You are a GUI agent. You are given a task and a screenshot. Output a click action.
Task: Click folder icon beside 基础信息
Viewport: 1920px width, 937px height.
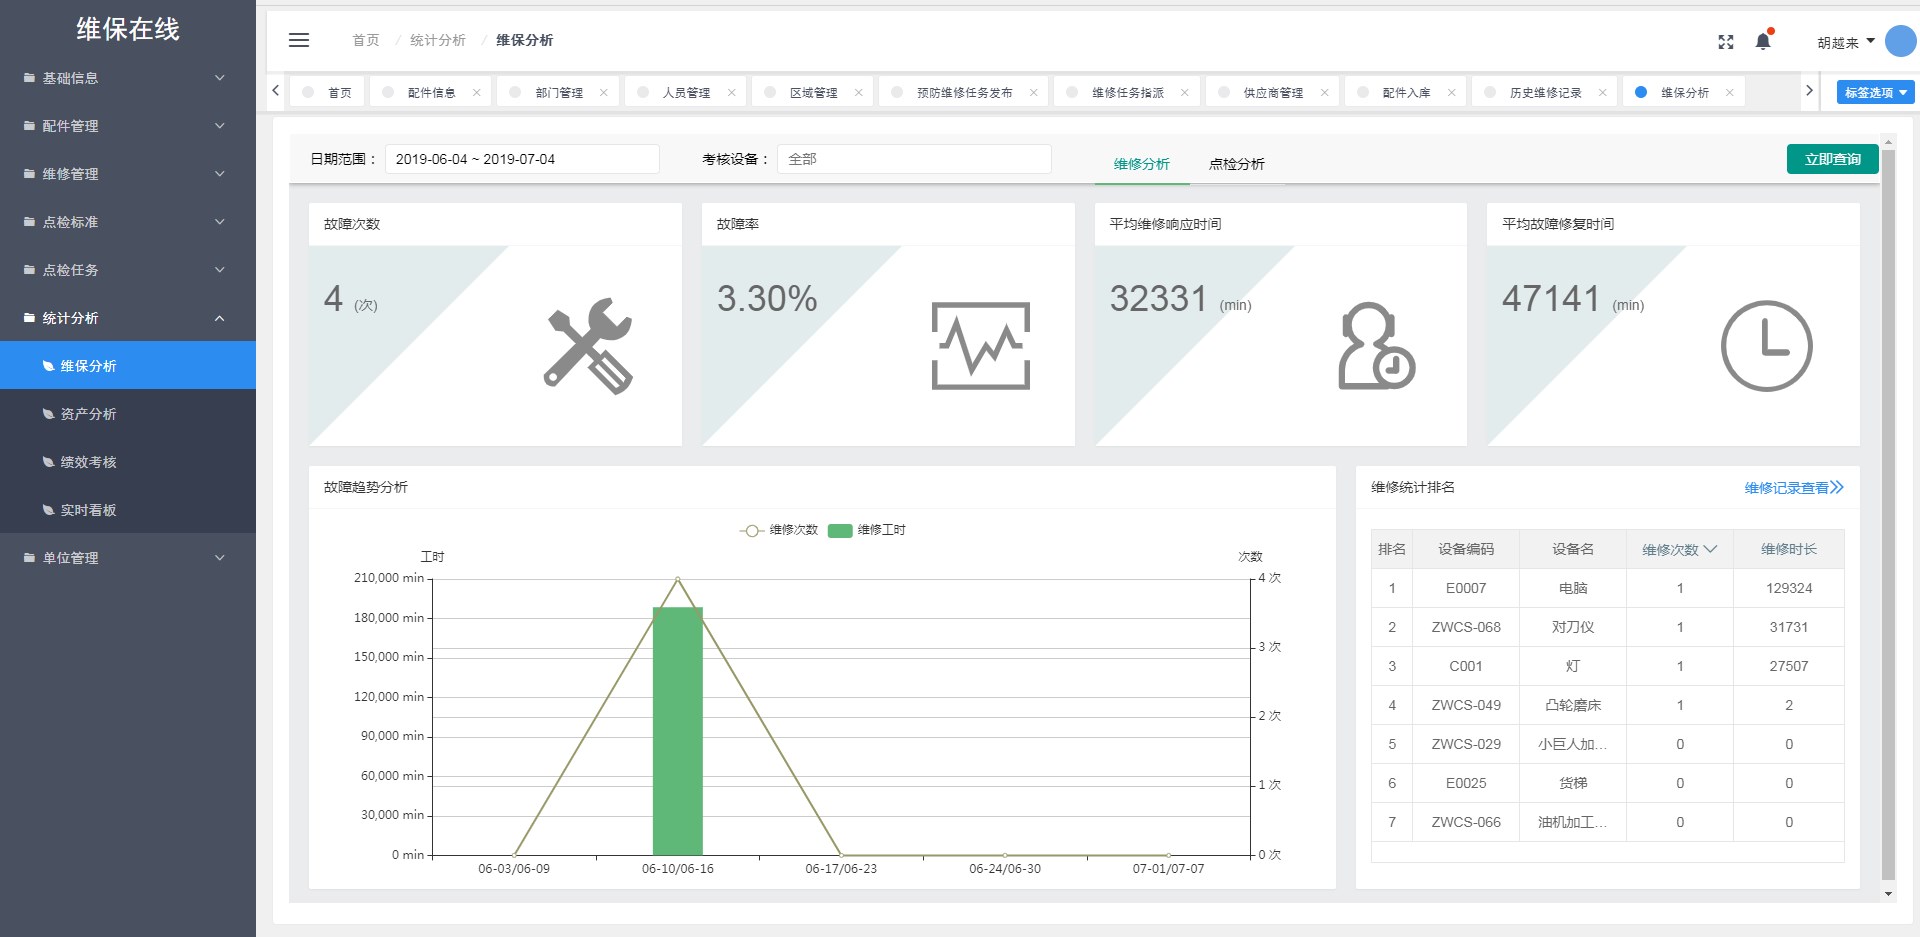click(29, 78)
